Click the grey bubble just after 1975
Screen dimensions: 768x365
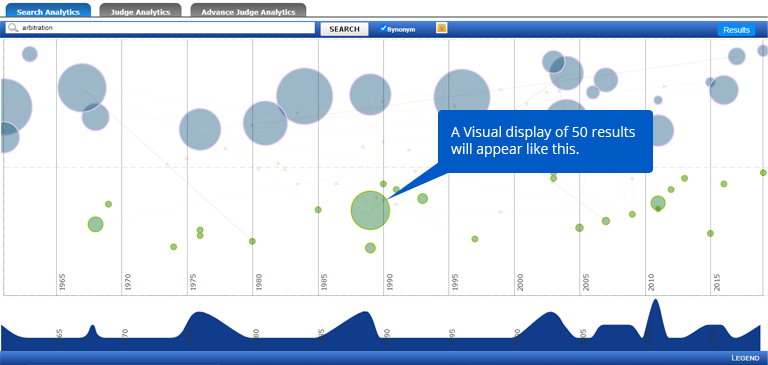tap(200, 129)
